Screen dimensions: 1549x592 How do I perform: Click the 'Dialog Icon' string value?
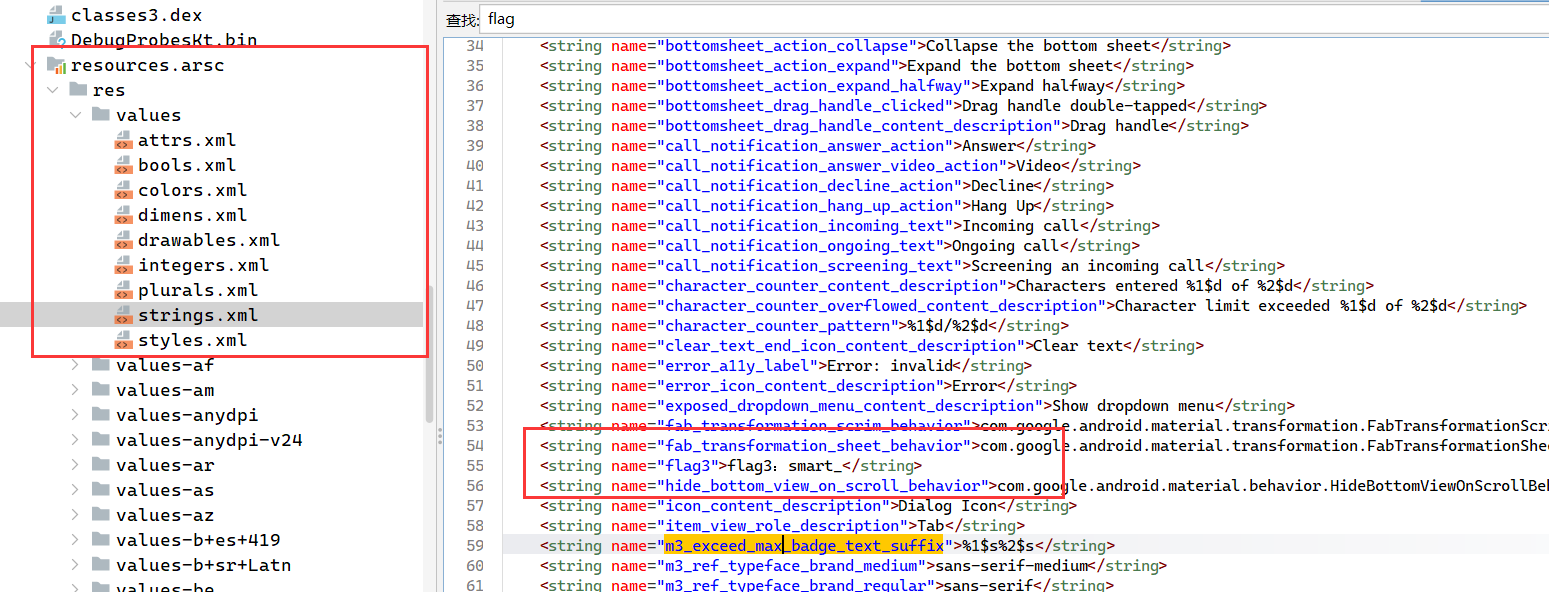[943, 506]
